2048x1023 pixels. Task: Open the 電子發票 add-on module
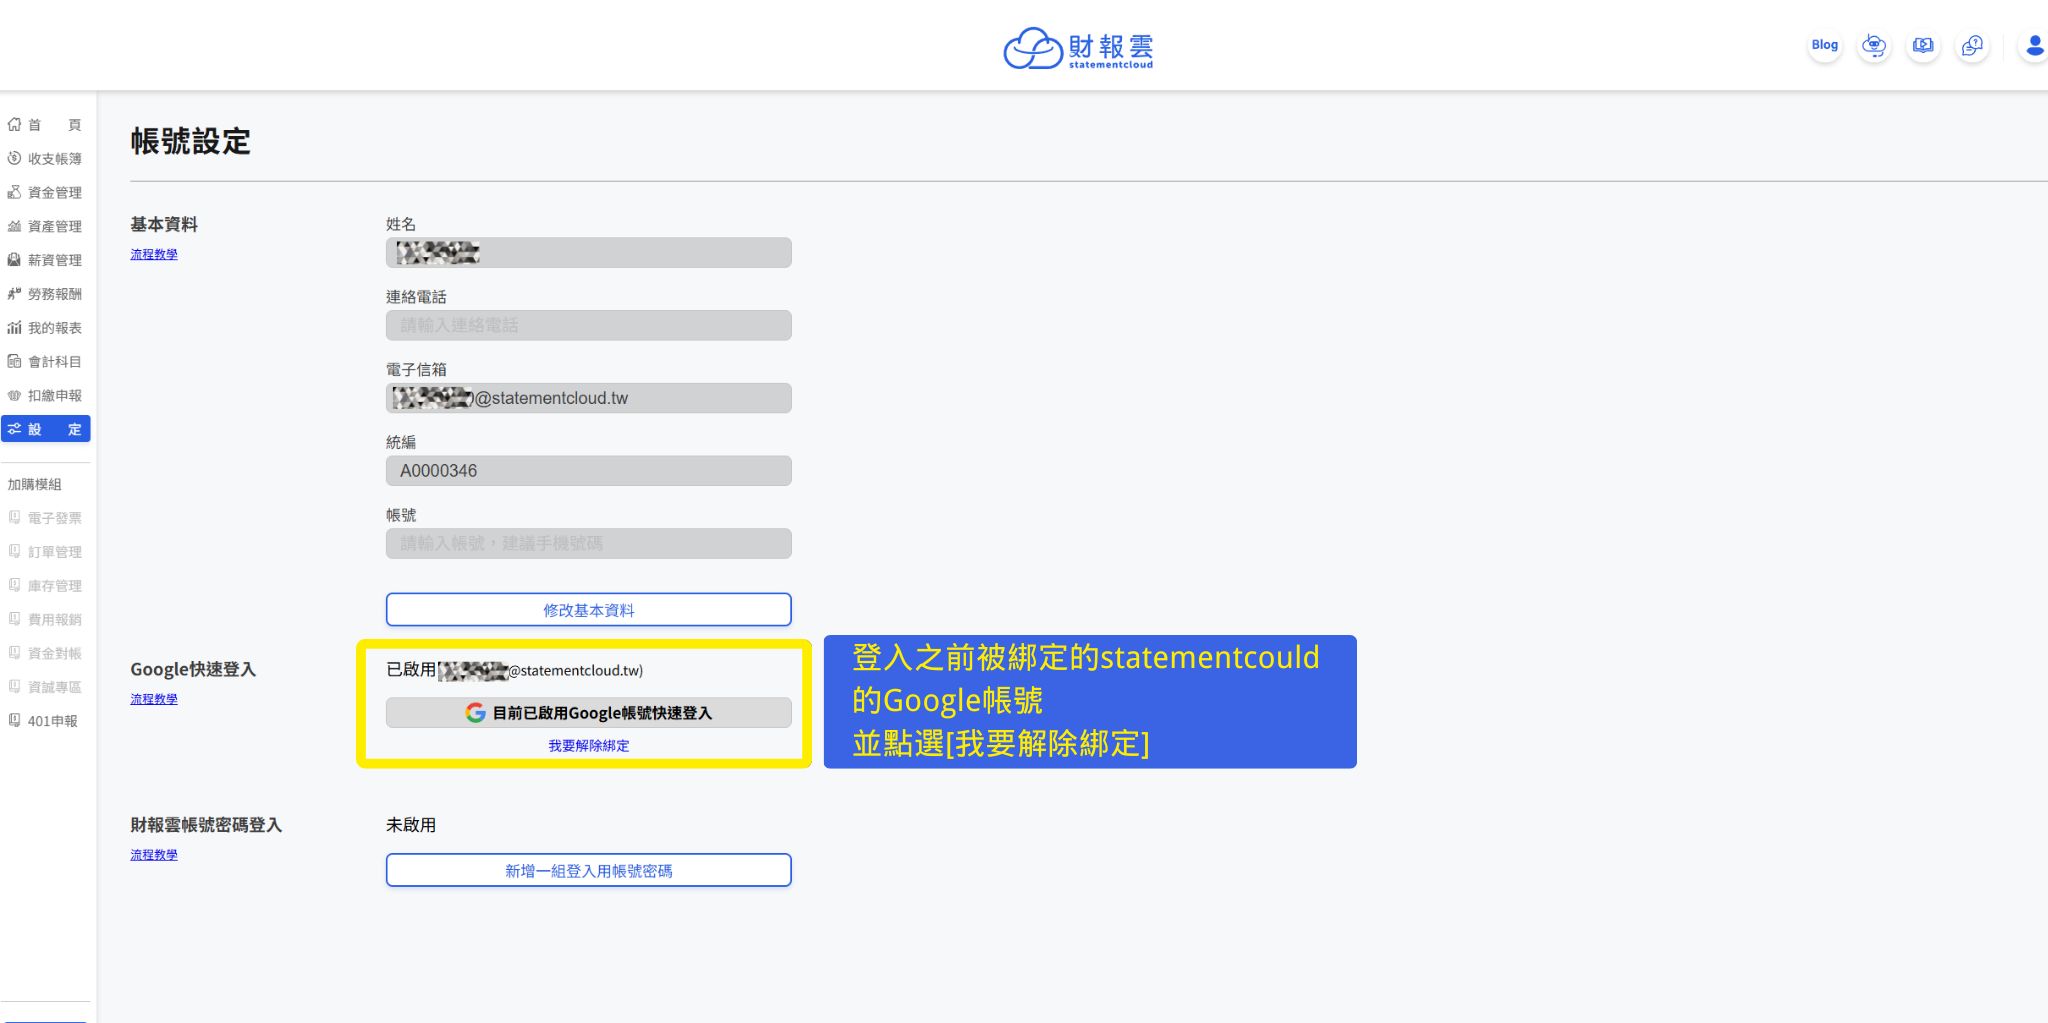[x=45, y=518]
